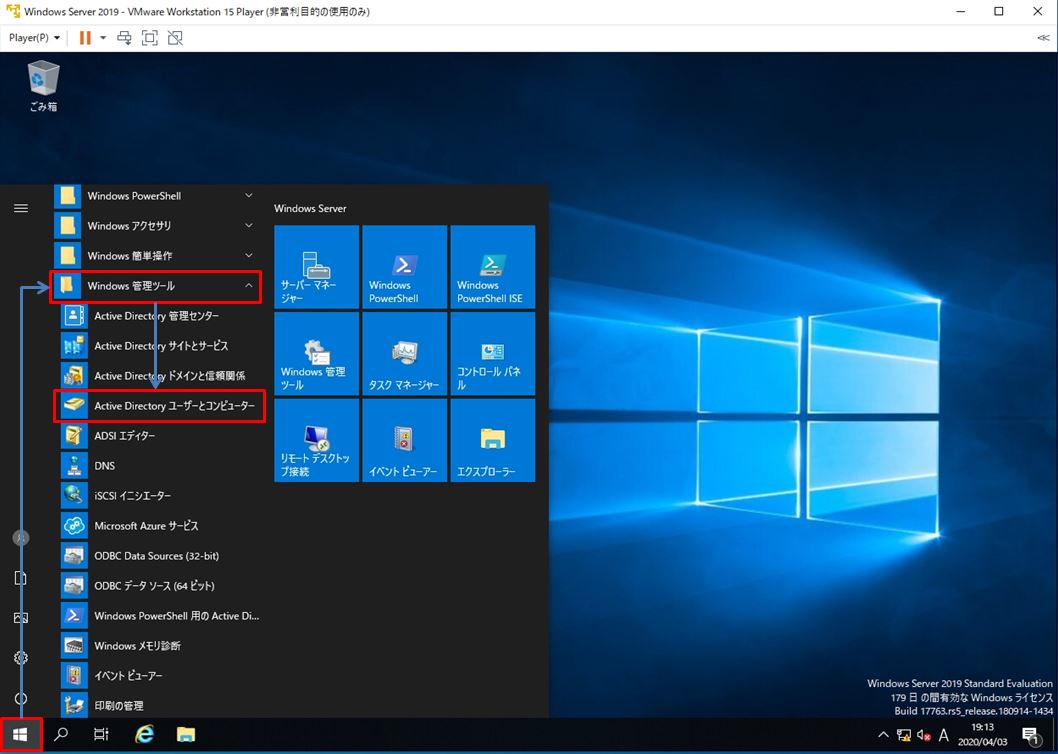This screenshot has width=1058, height=754.
Task: Open taskbar search magnifier
Action: [61, 734]
